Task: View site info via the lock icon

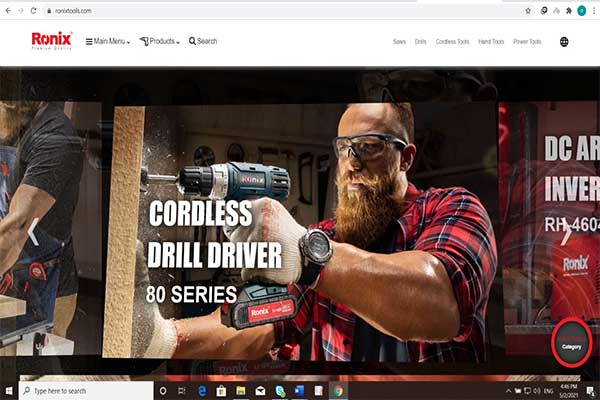Action: [x=49, y=11]
